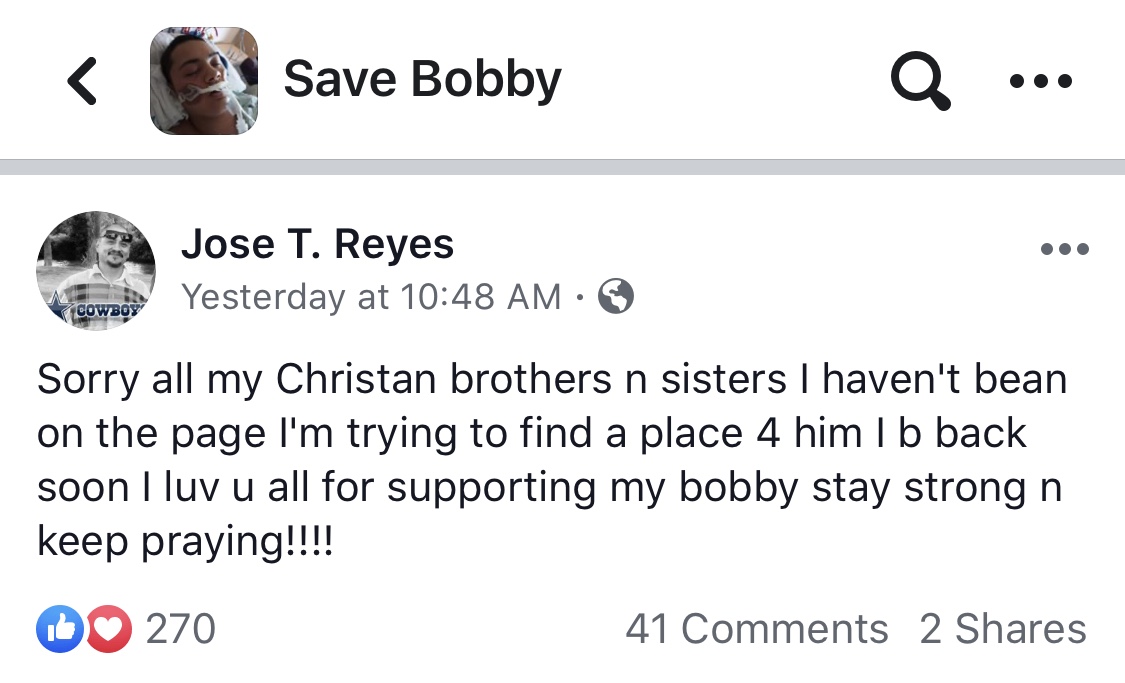View the 2 Shares list
1125x683 pixels.
click(1003, 629)
